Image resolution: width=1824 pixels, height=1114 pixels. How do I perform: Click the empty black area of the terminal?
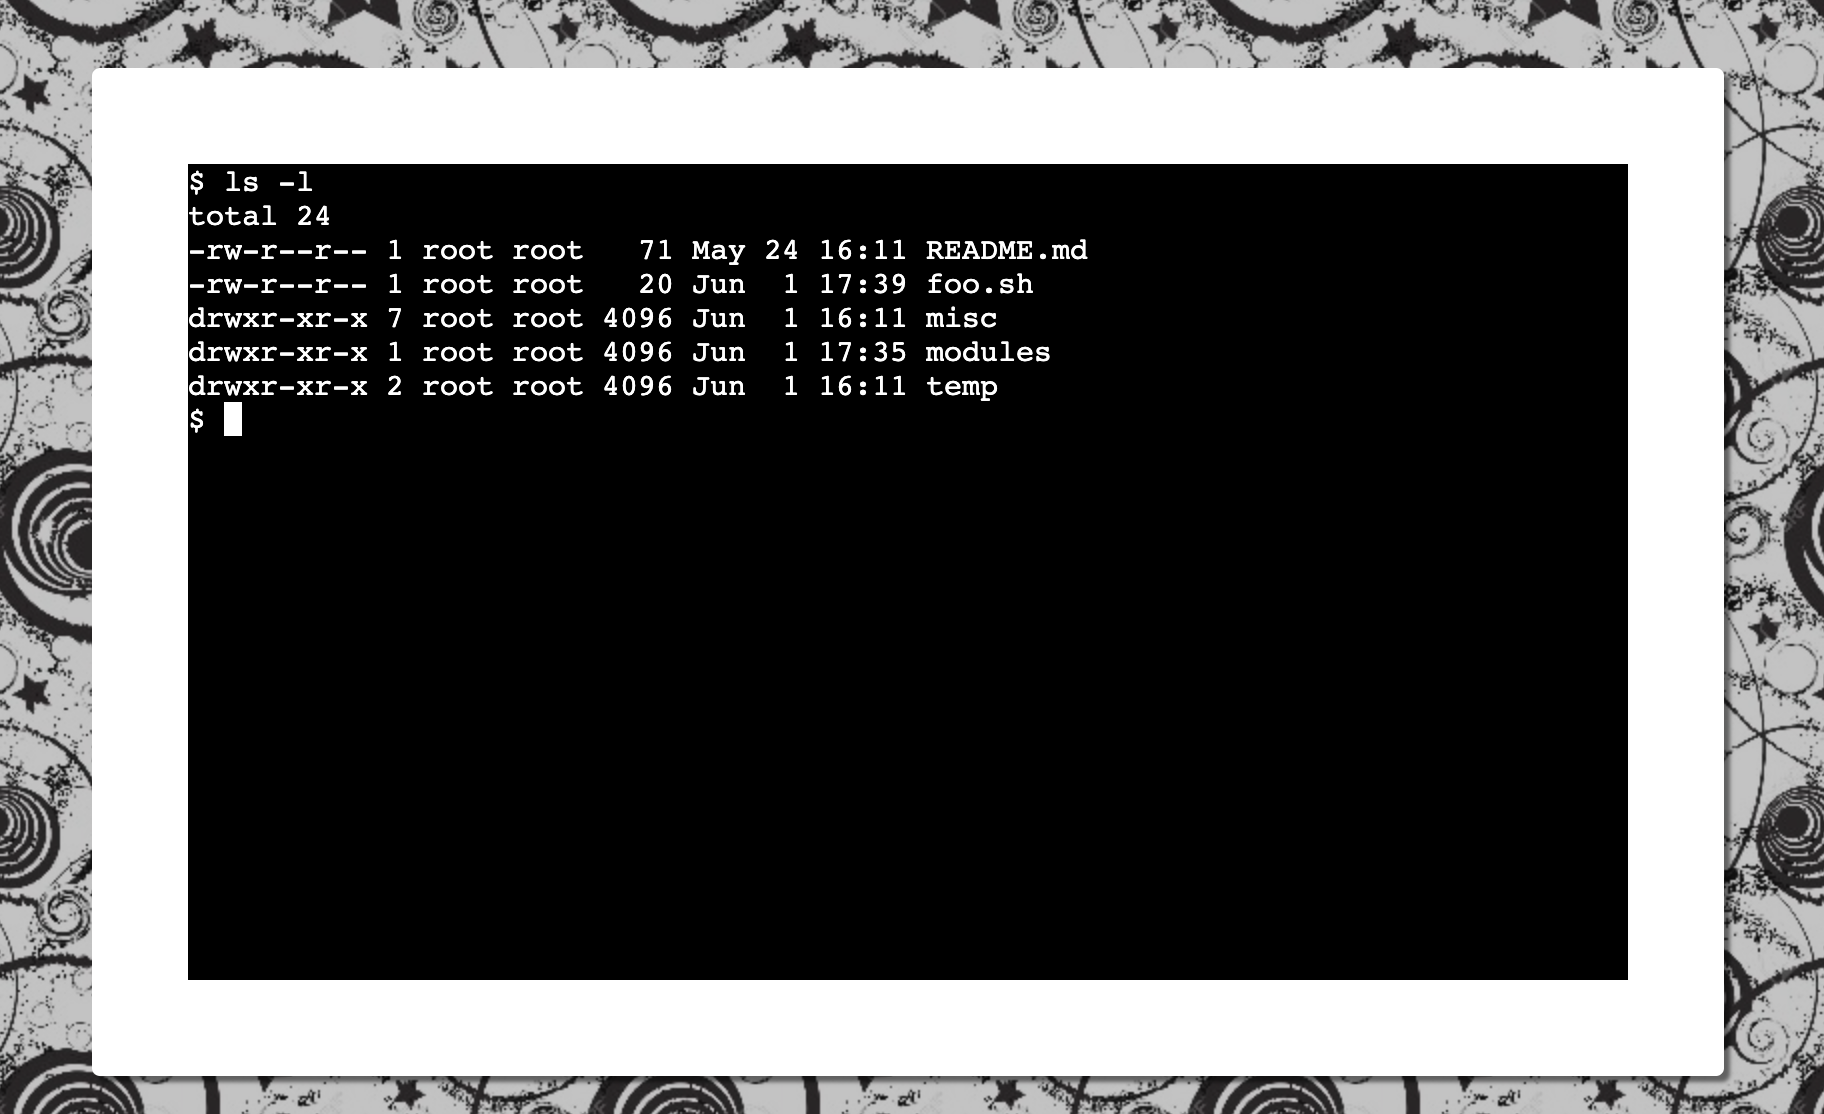908,700
